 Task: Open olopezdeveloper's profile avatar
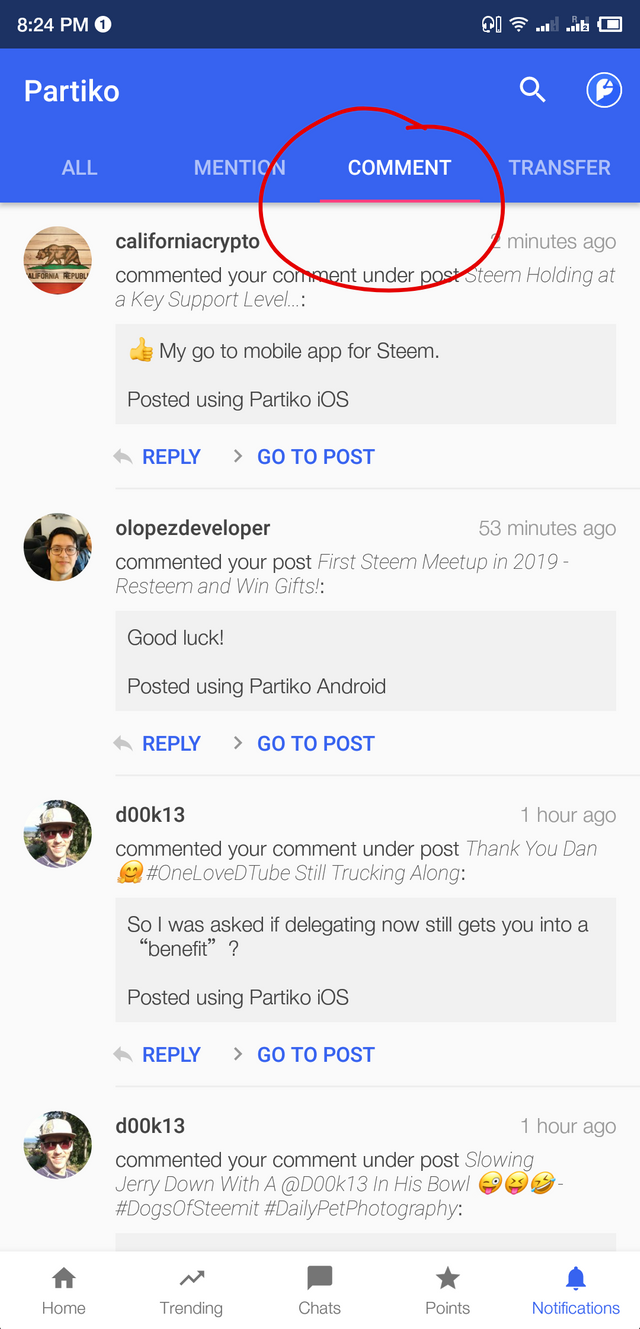click(x=58, y=547)
